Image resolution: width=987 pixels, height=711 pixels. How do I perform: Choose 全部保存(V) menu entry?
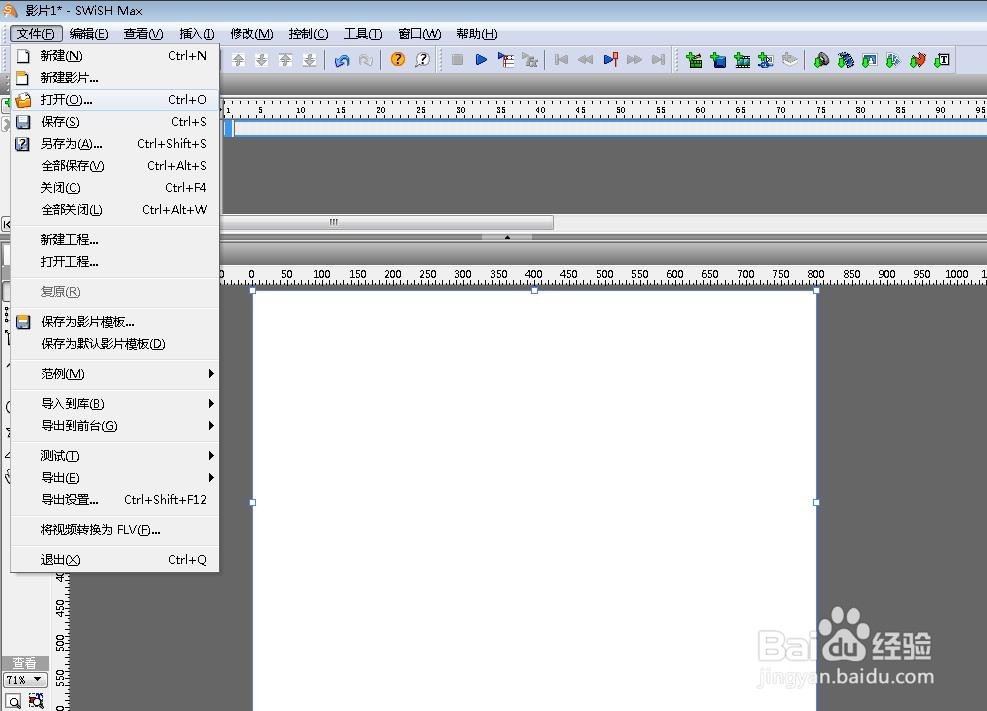click(x=115, y=166)
